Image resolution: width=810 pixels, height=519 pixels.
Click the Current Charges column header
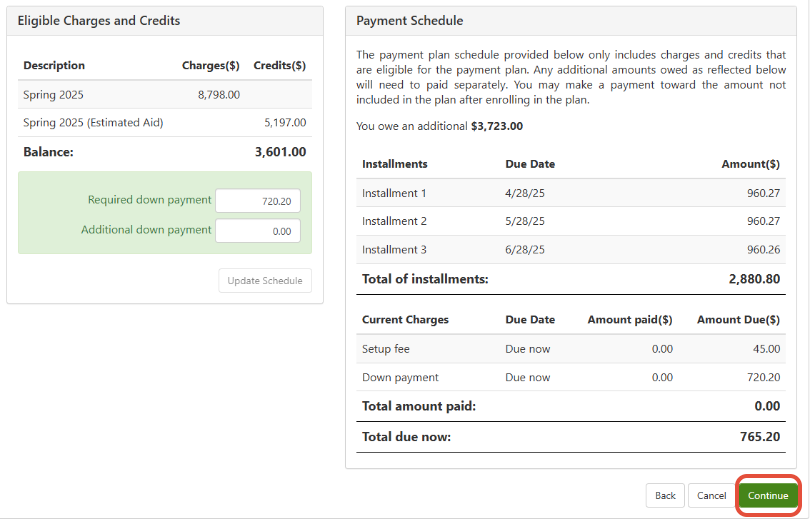coord(406,320)
